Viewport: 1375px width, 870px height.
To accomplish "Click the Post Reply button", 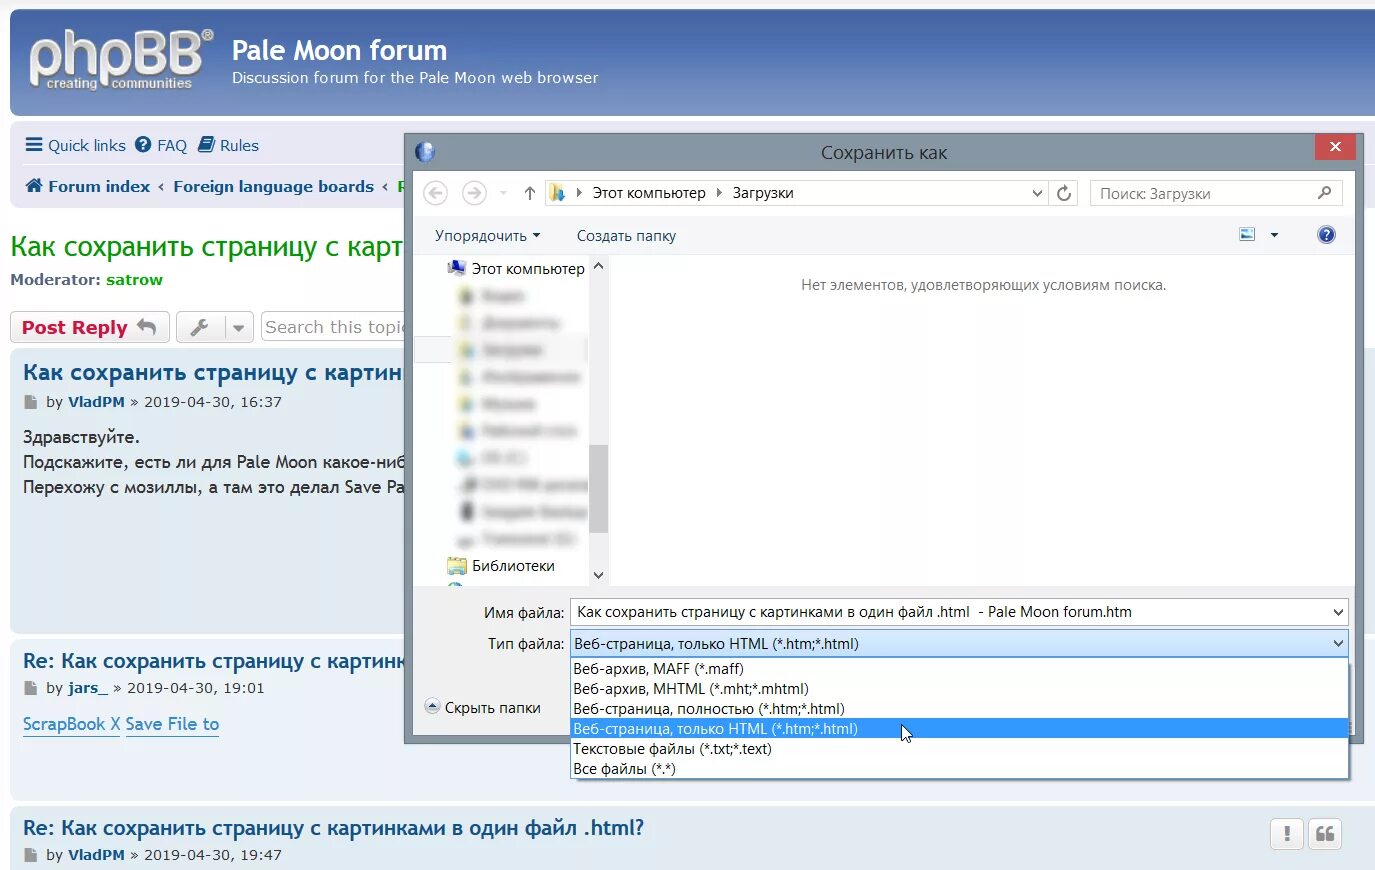I will coord(89,327).
